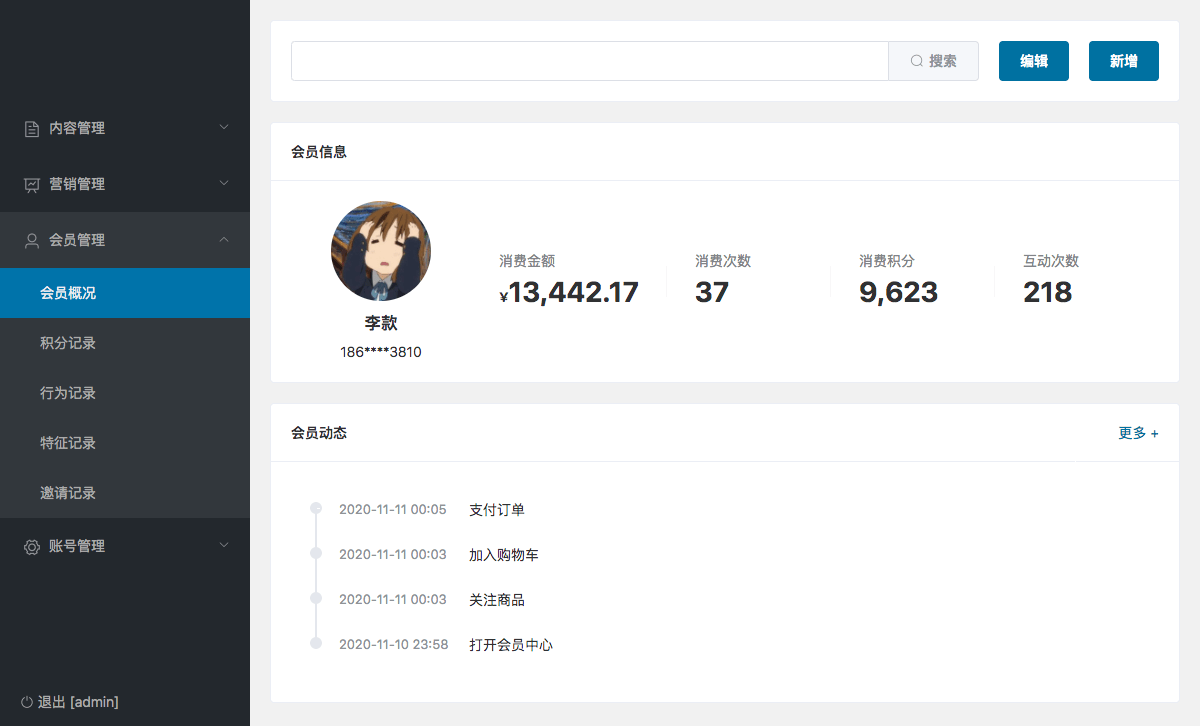Click the 互动次数 label
The height and width of the screenshot is (726, 1200).
pos(1051,261)
